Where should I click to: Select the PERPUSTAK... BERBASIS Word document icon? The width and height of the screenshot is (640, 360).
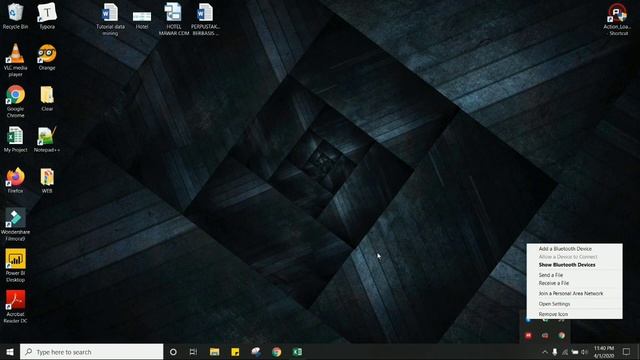click(205, 19)
